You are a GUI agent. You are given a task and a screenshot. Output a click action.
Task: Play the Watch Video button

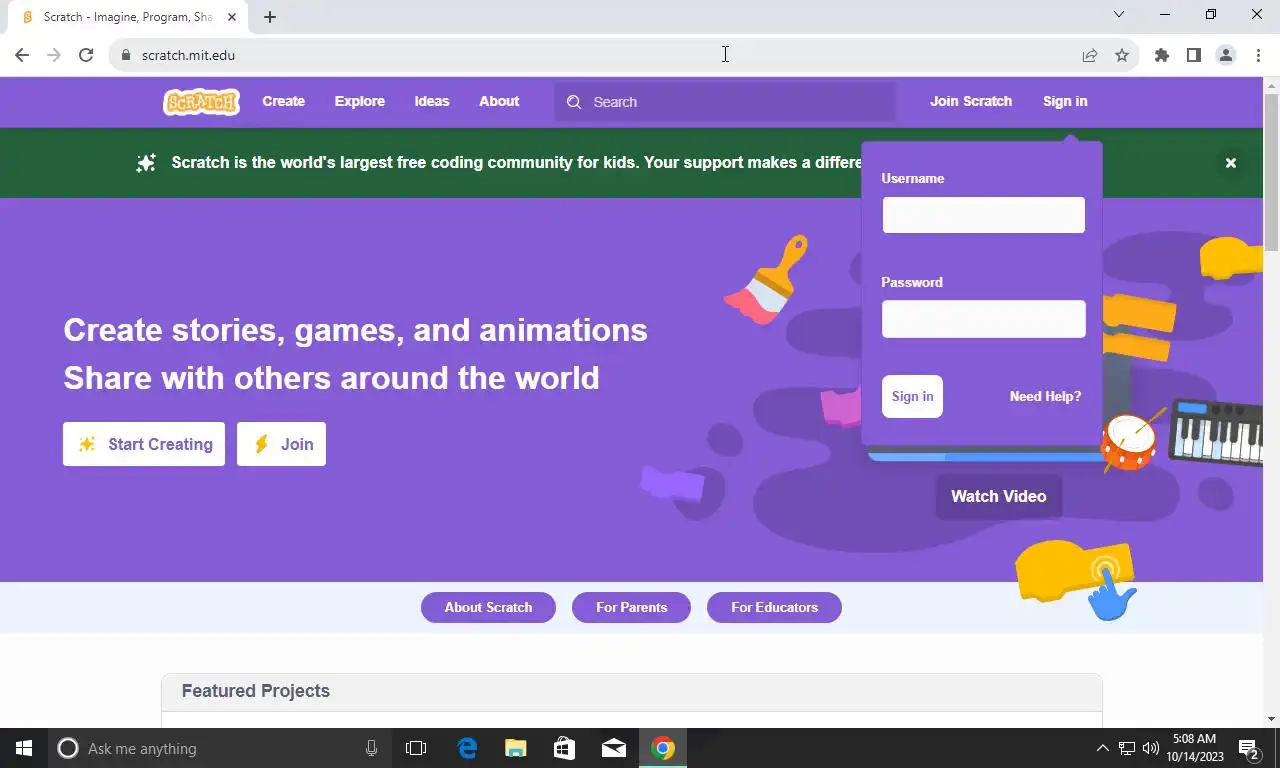(999, 496)
